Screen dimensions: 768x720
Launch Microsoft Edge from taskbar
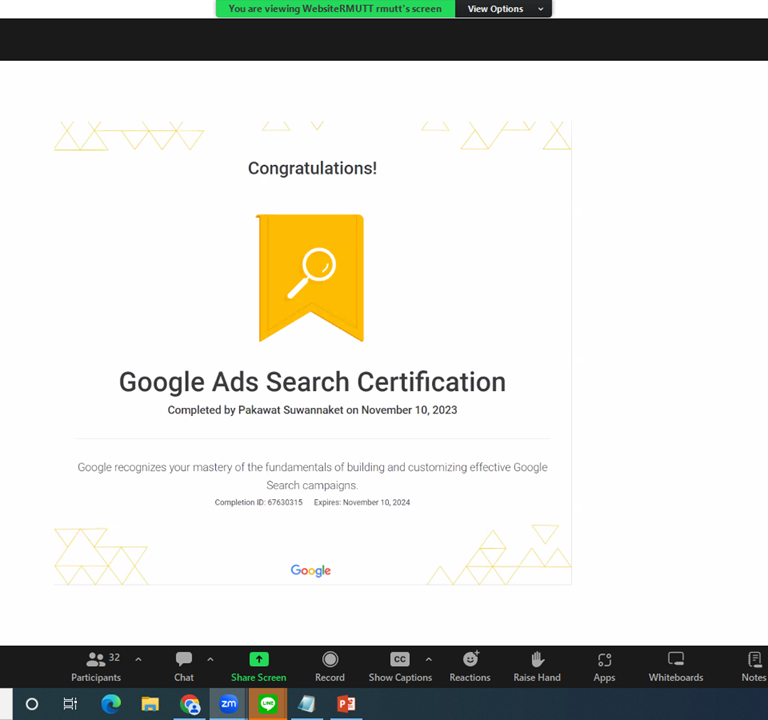click(x=111, y=704)
